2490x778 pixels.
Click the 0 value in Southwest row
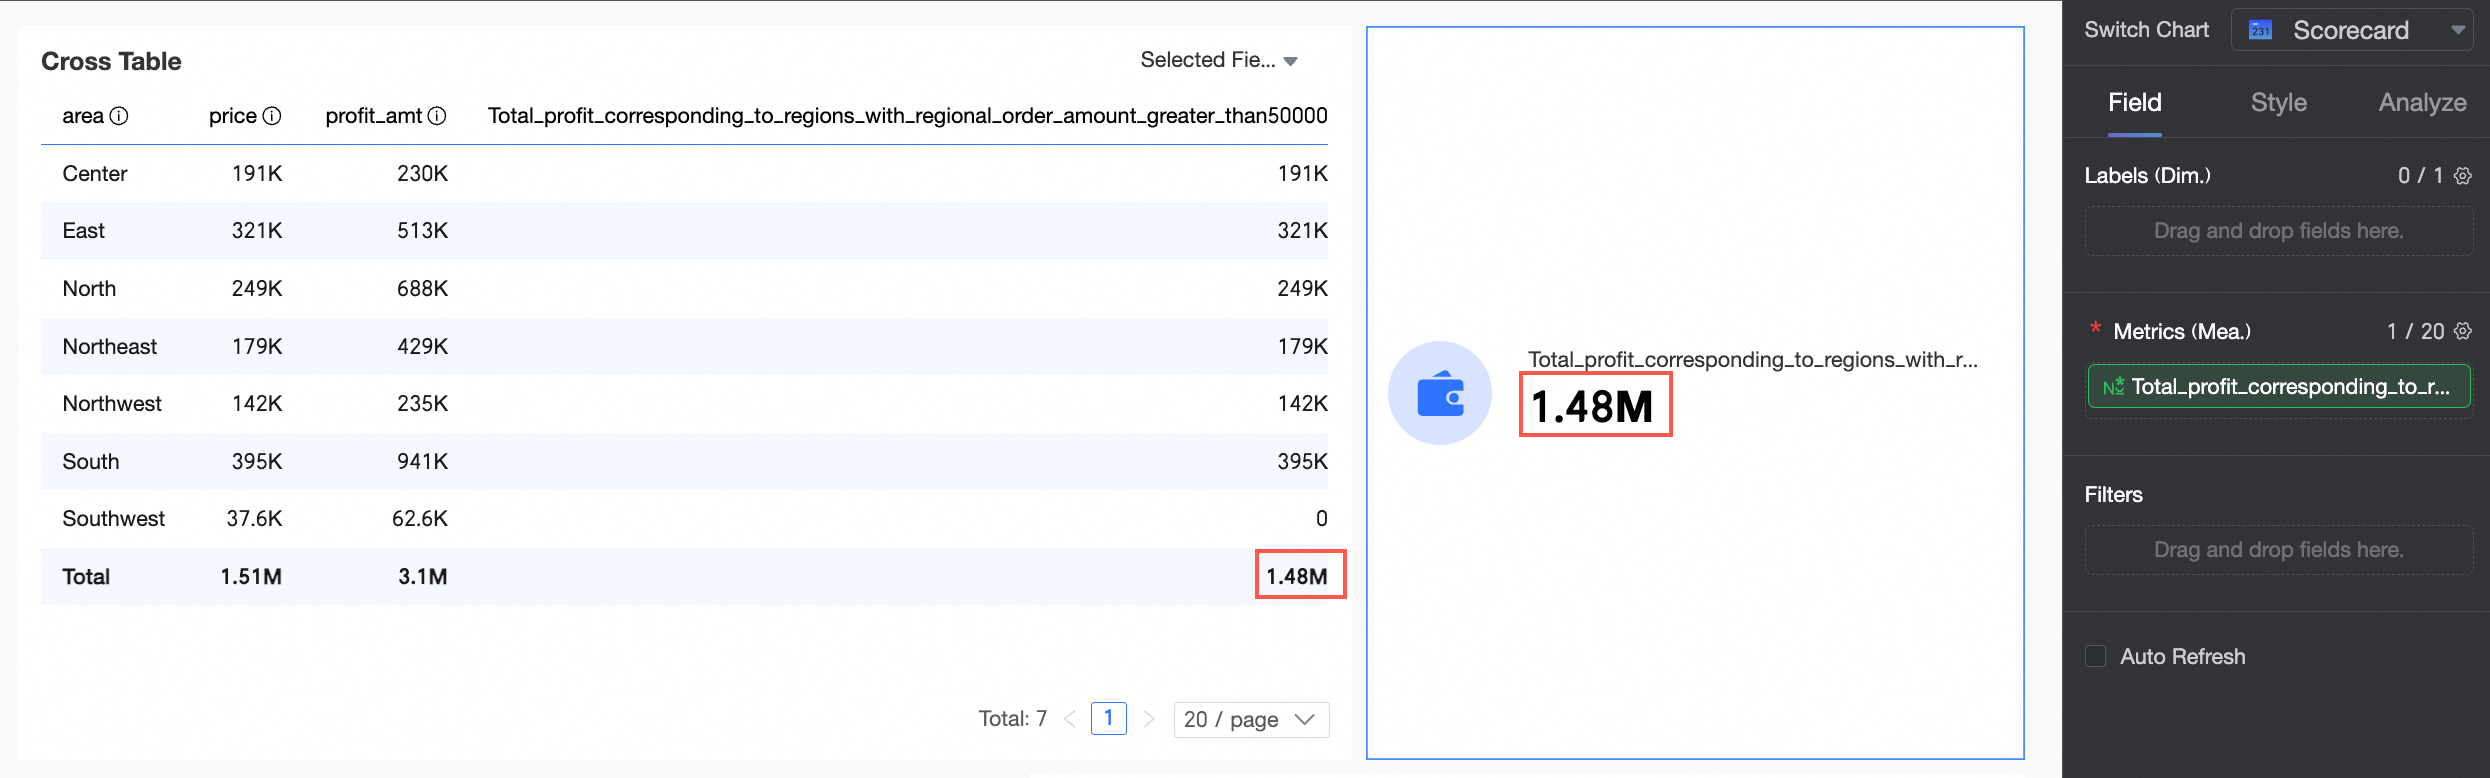(1322, 519)
